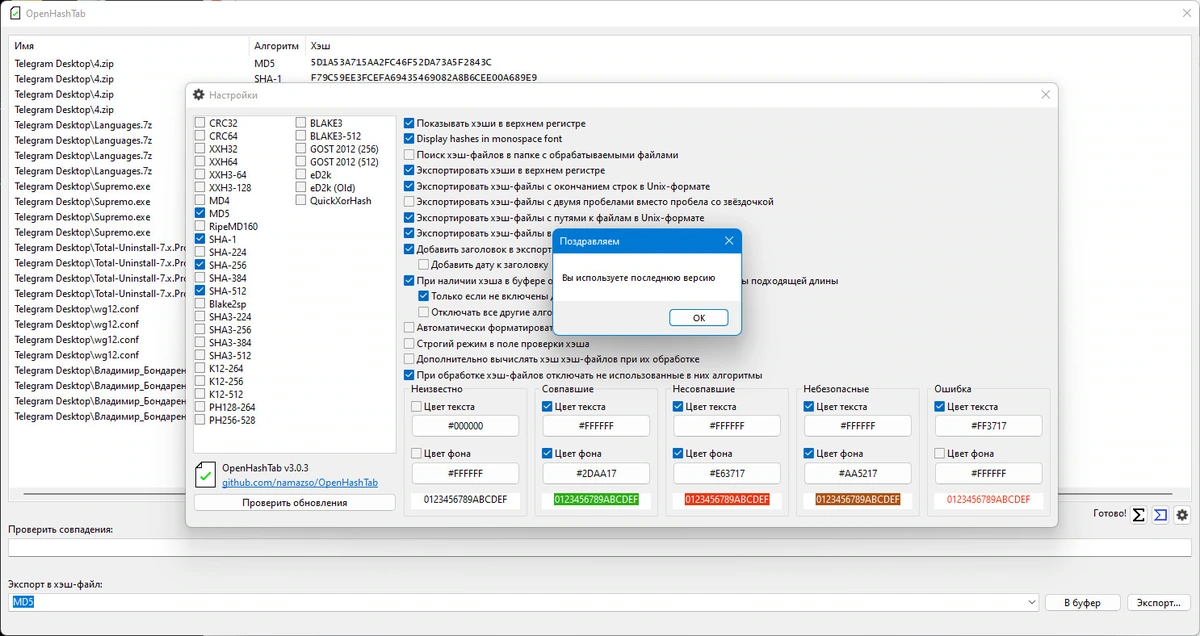Check the K12-512 algorithm
The width and height of the screenshot is (1200, 636).
point(200,395)
